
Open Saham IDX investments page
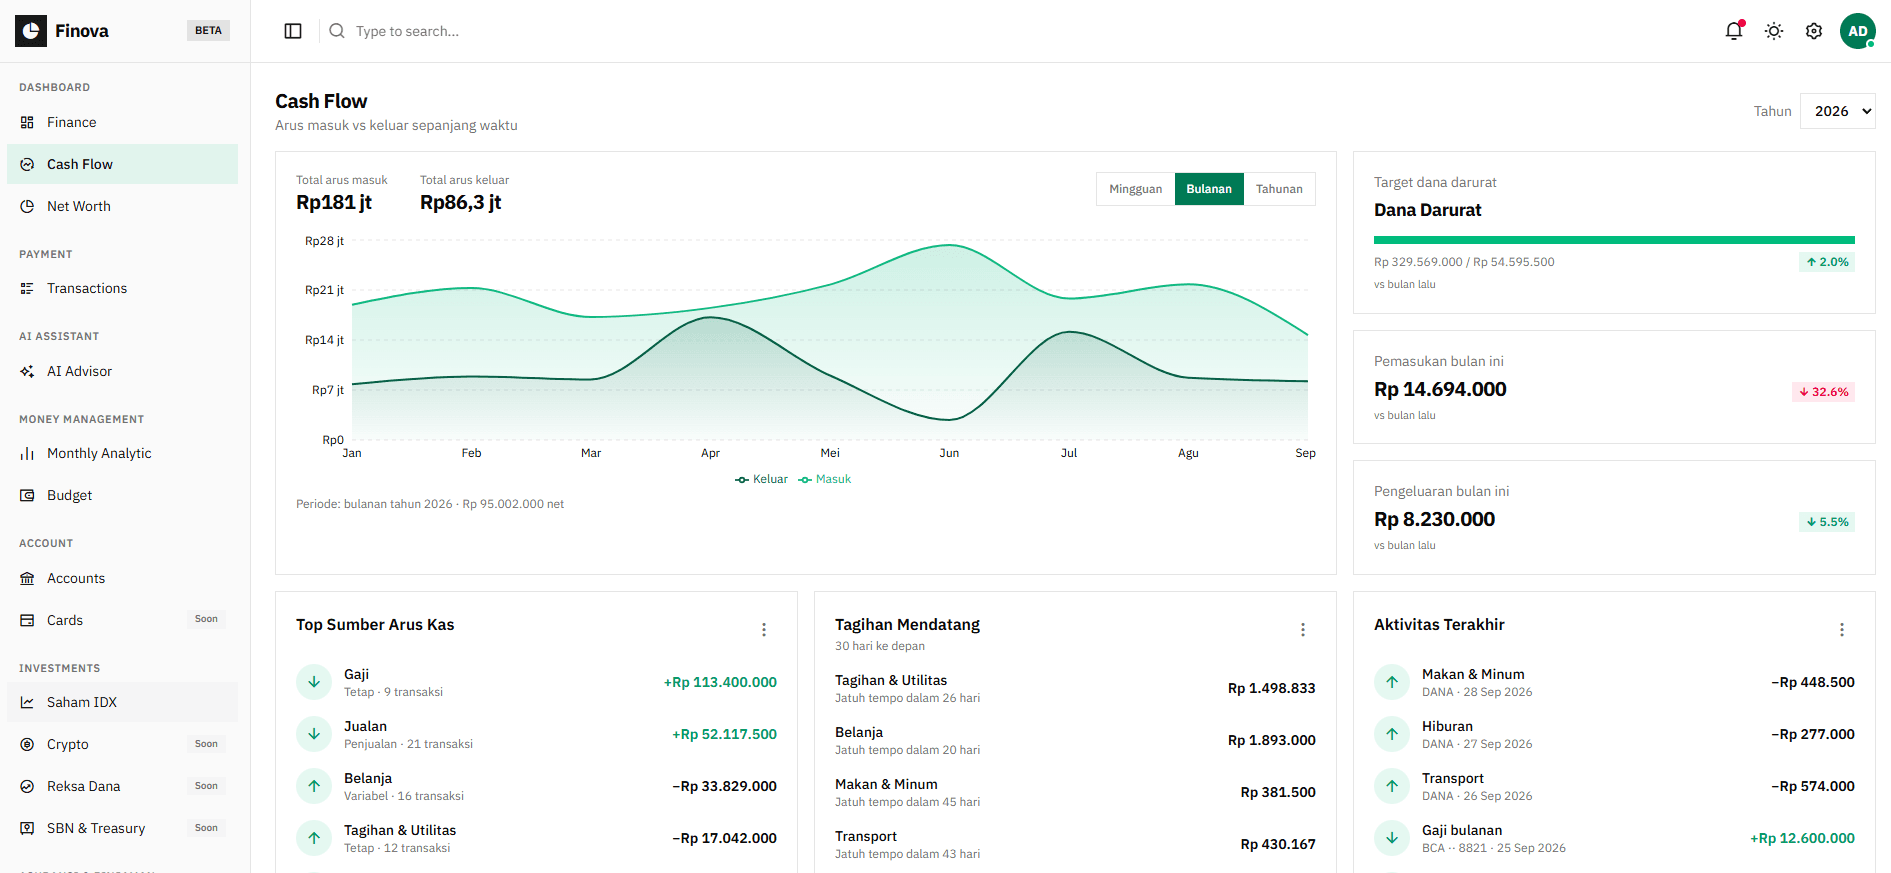(x=122, y=702)
